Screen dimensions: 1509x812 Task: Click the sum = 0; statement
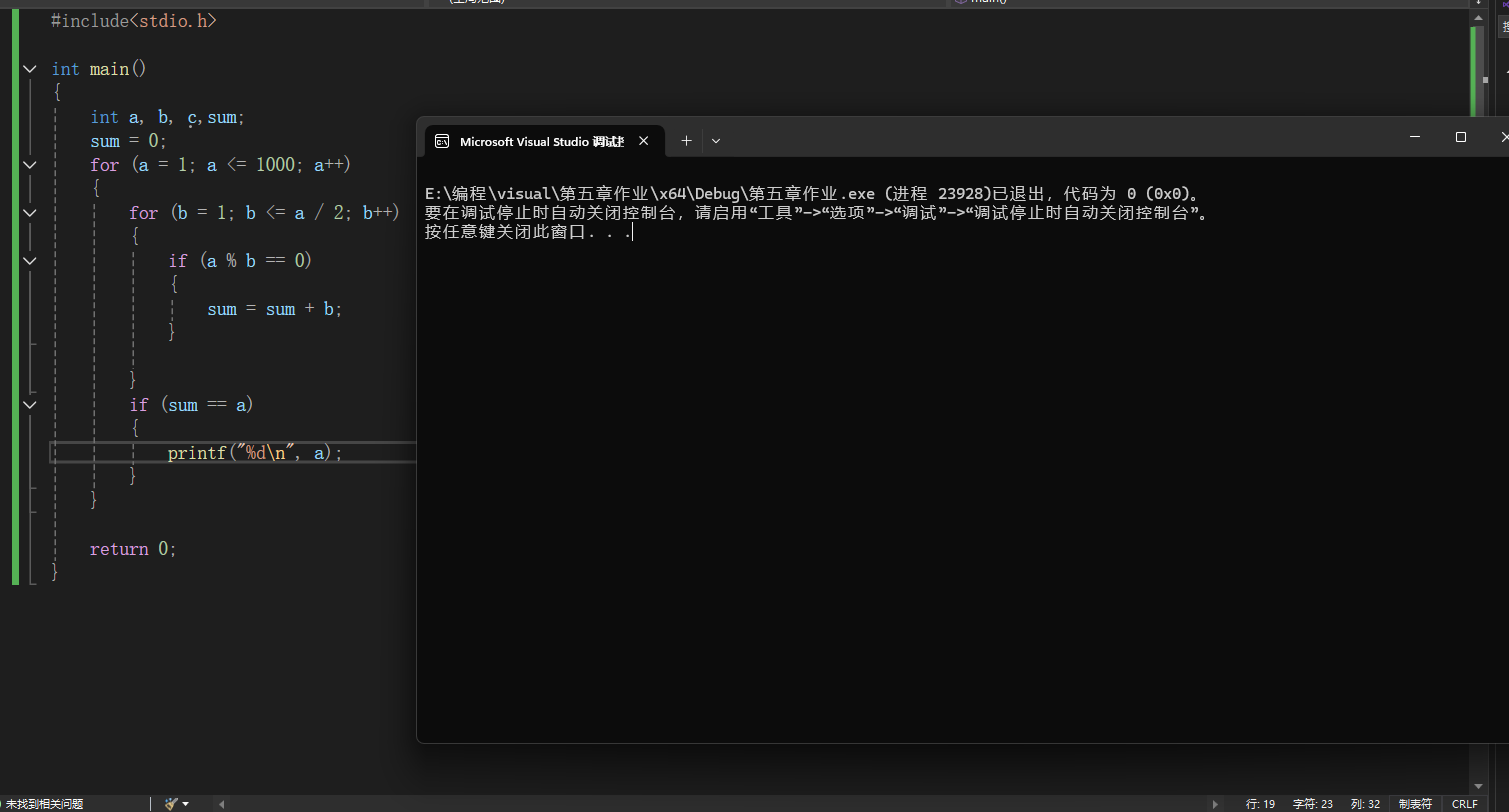point(128,141)
